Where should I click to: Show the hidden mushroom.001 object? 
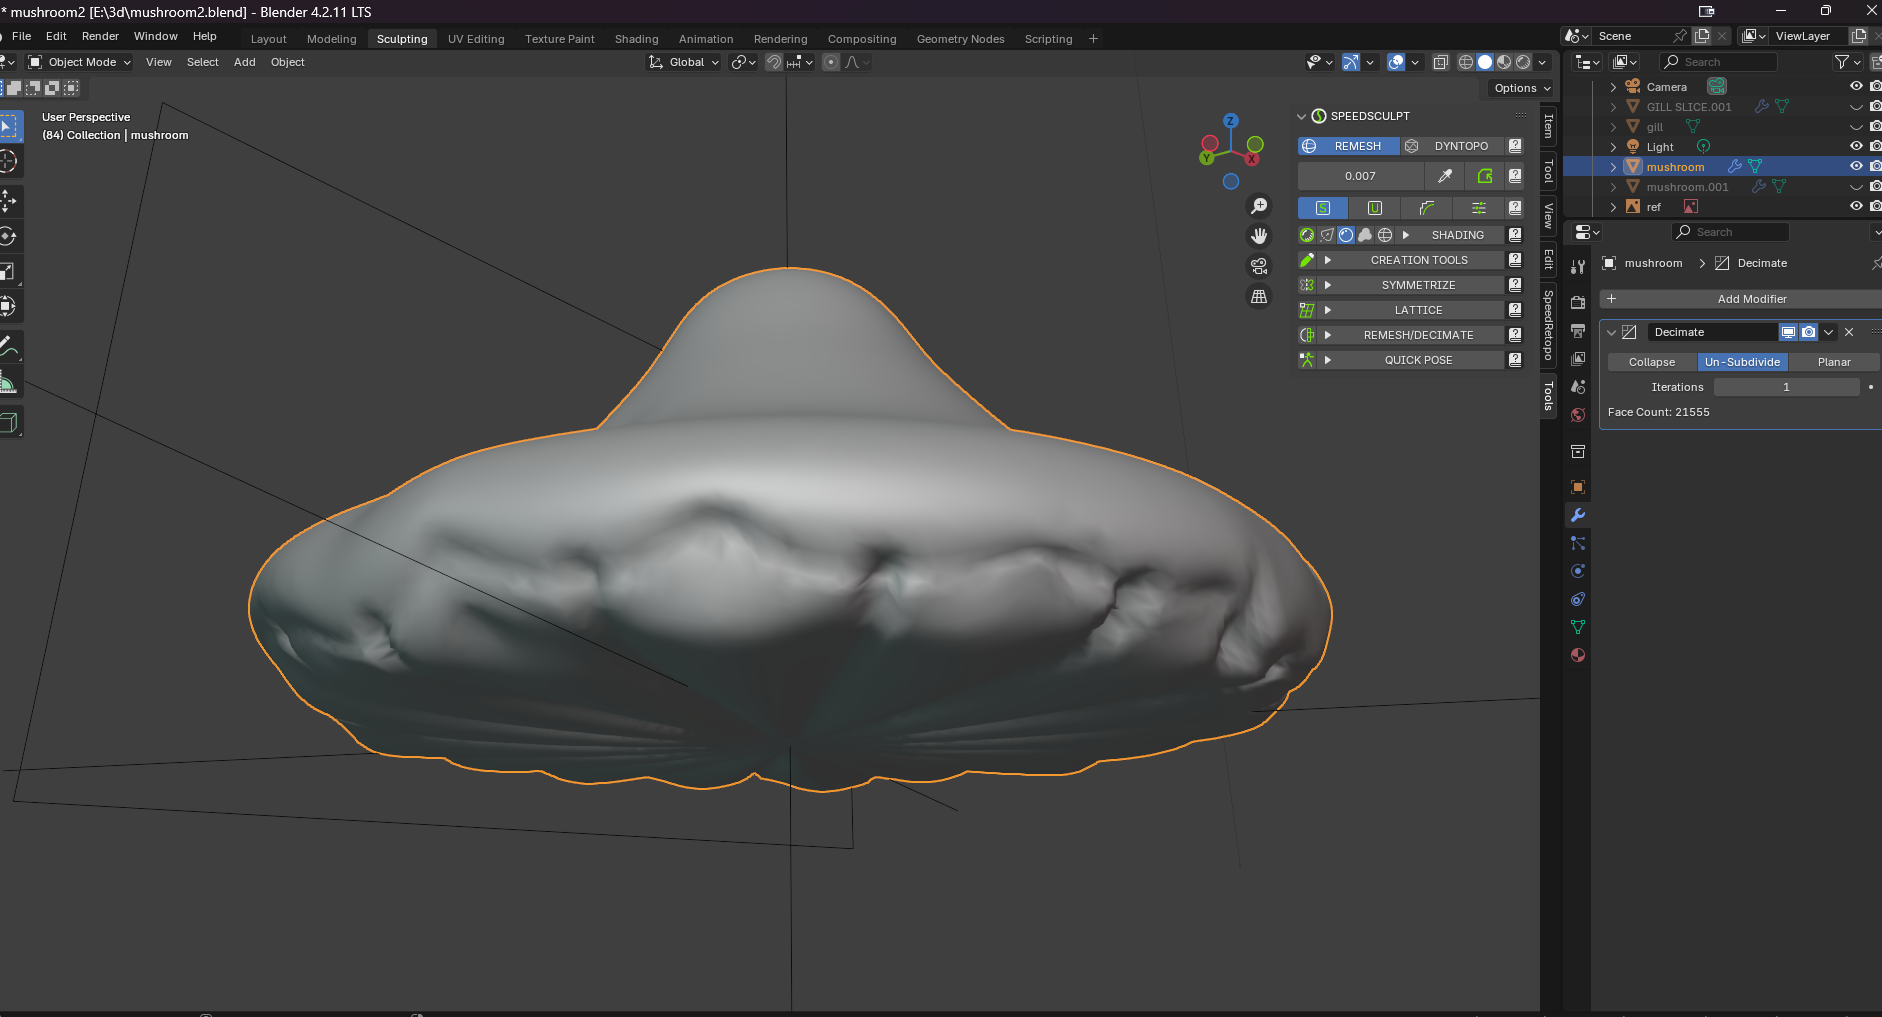tap(1856, 186)
